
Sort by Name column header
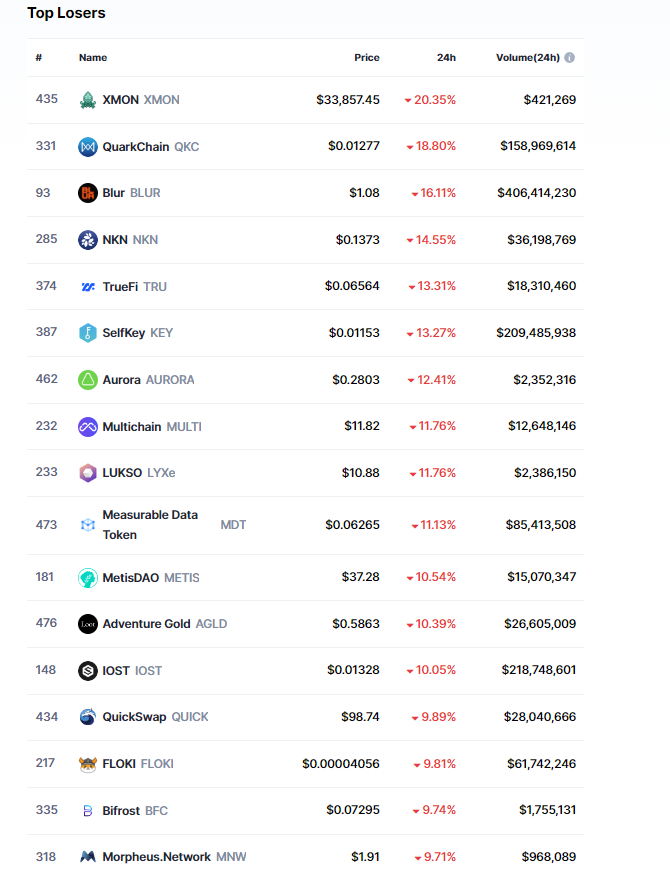click(x=93, y=58)
